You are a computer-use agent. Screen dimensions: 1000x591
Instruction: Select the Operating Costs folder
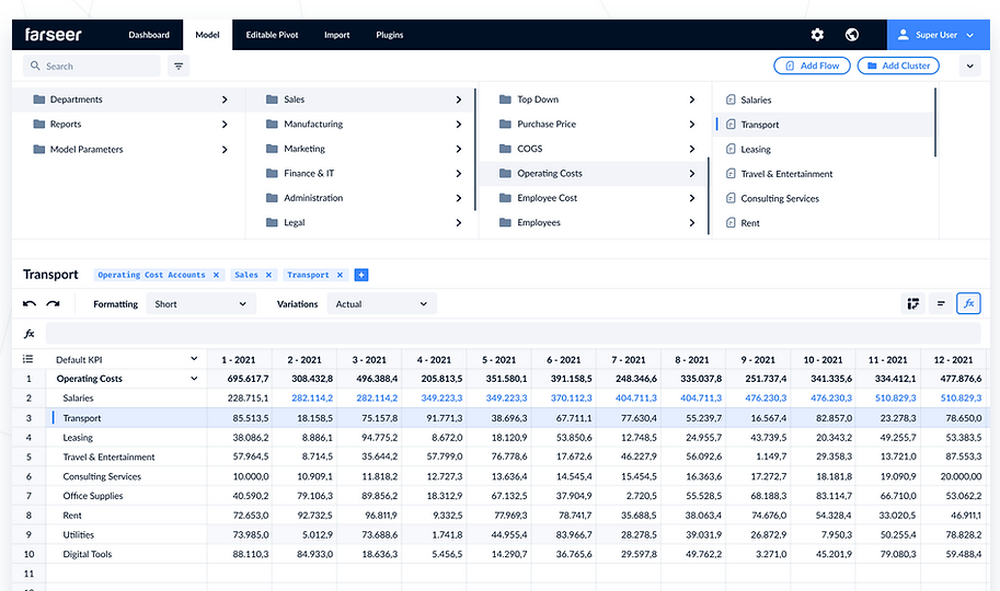tap(593, 173)
